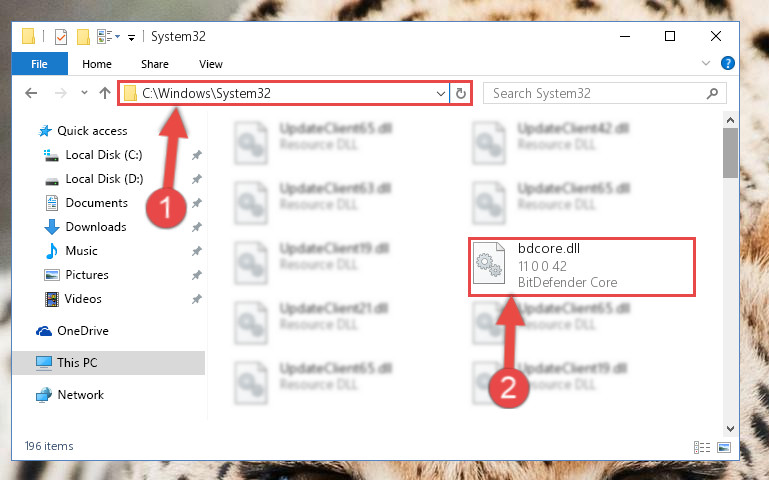Go up one folder level
Image resolution: width=769 pixels, height=480 pixels.
tap(104, 93)
